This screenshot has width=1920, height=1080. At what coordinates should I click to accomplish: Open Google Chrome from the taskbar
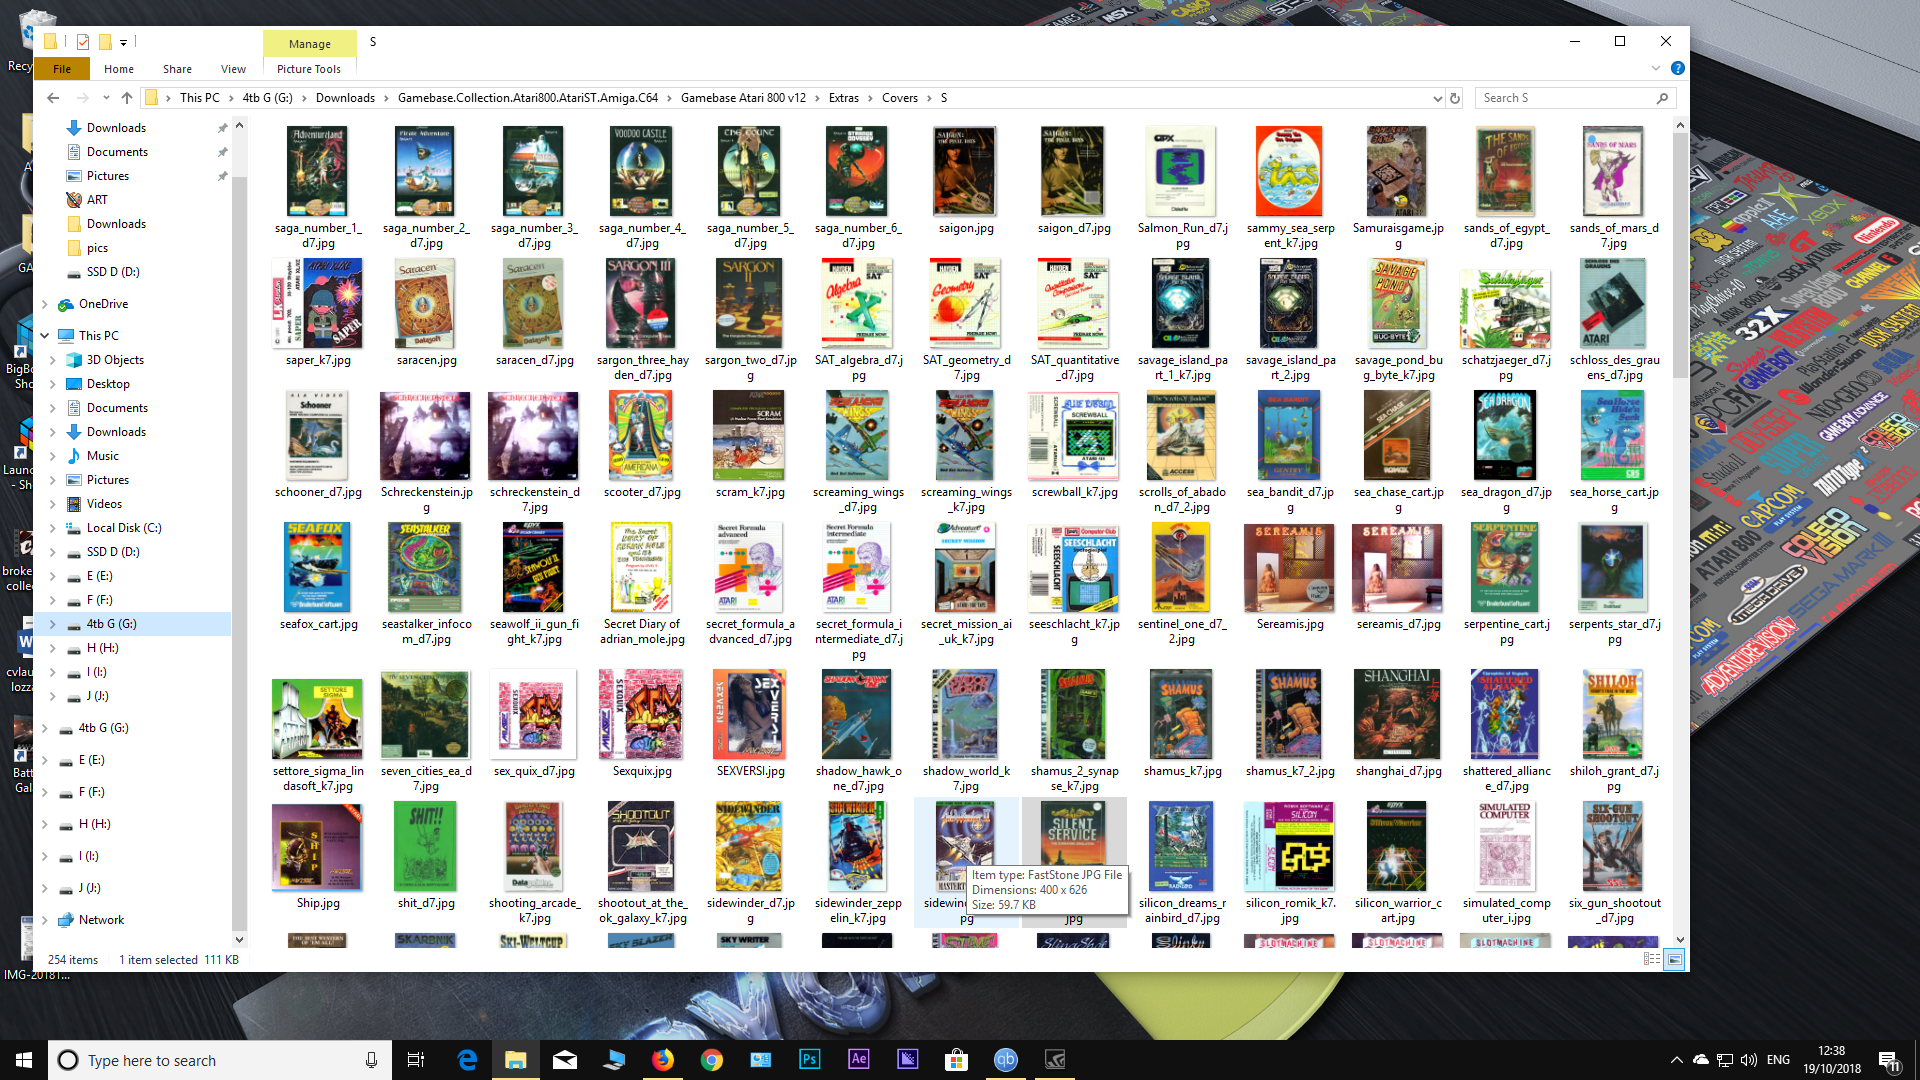click(x=711, y=1060)
